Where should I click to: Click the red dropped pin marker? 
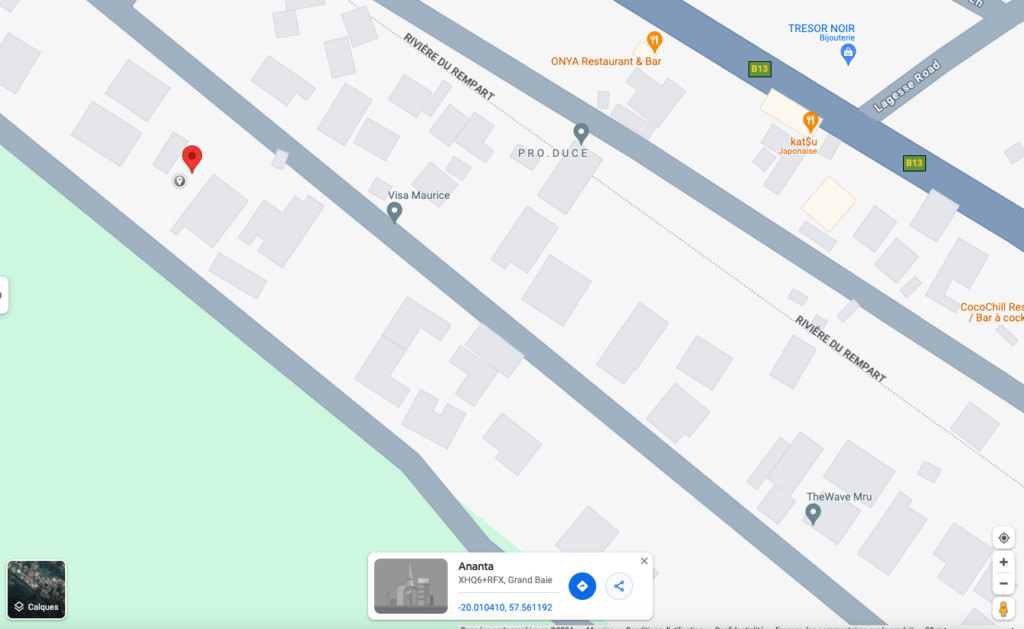(192, 158)
